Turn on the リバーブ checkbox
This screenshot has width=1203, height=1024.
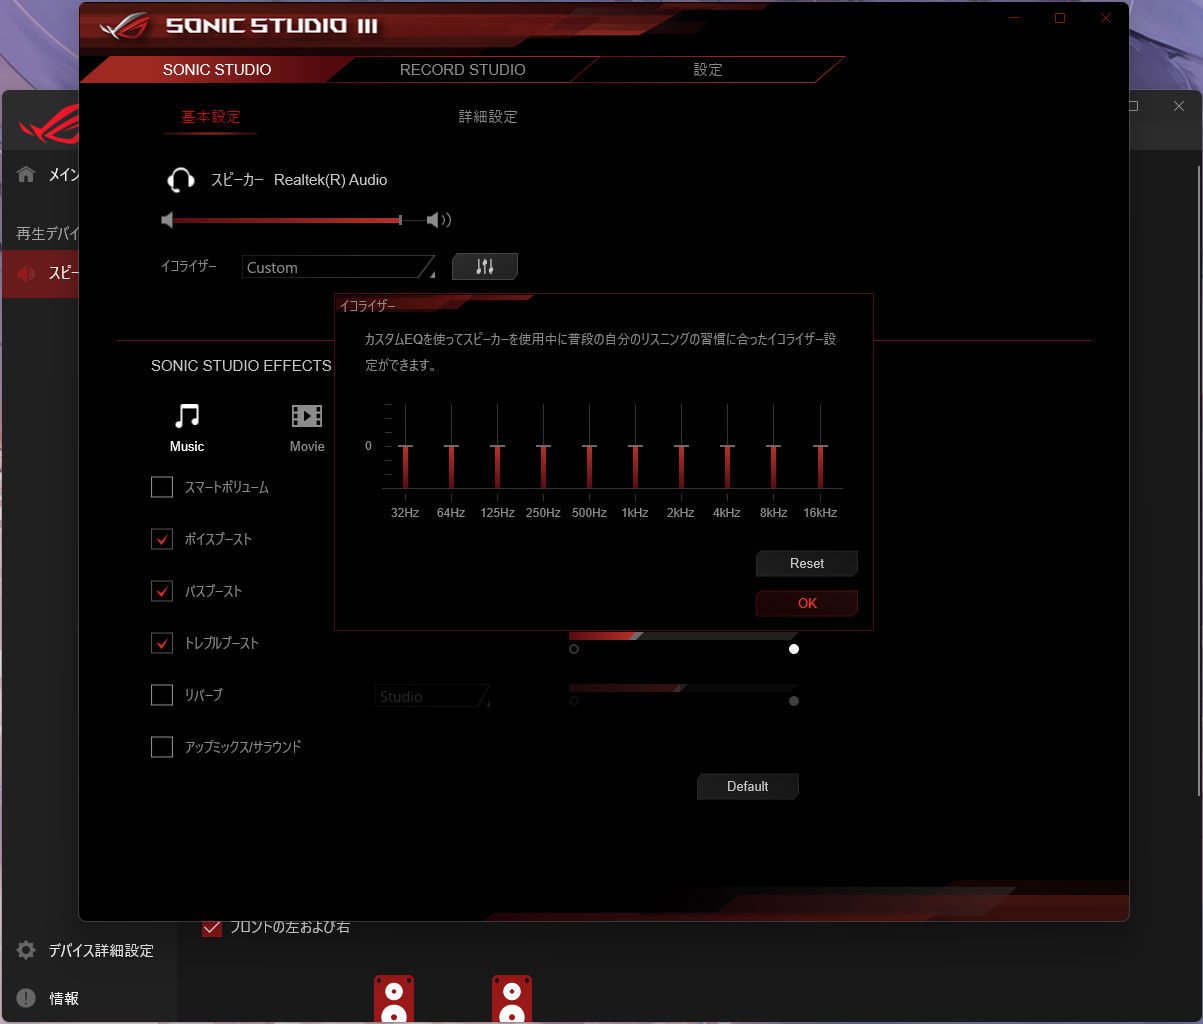tap(162, 695)
